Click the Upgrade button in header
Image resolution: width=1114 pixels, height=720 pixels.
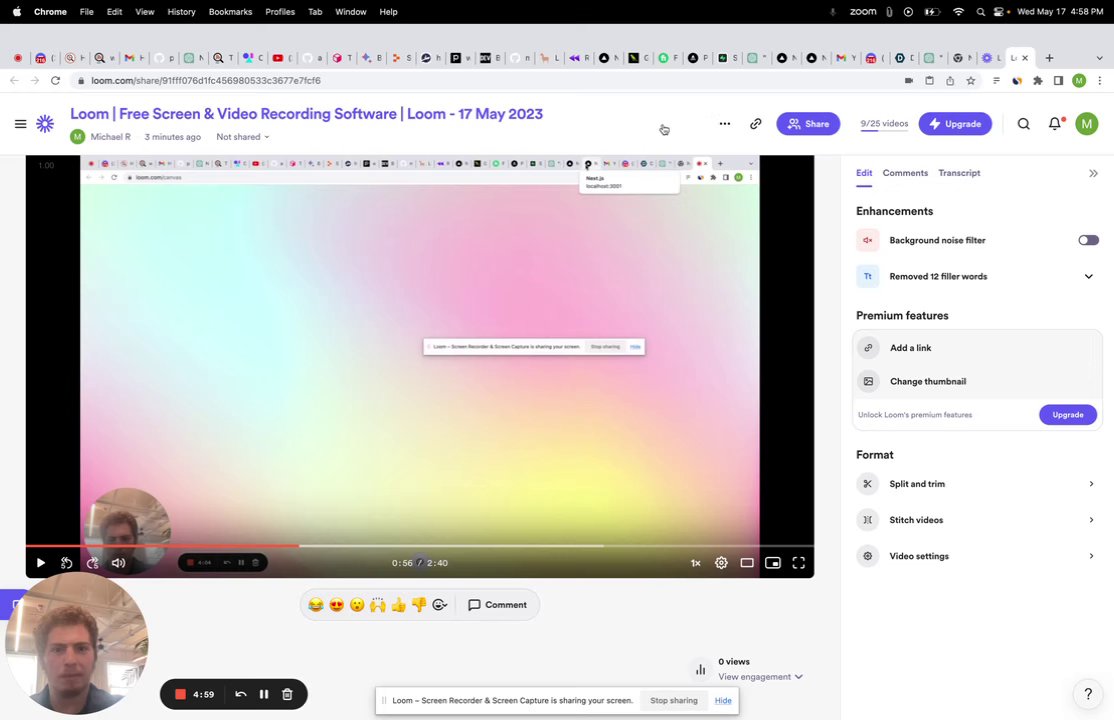coord(955,124)
